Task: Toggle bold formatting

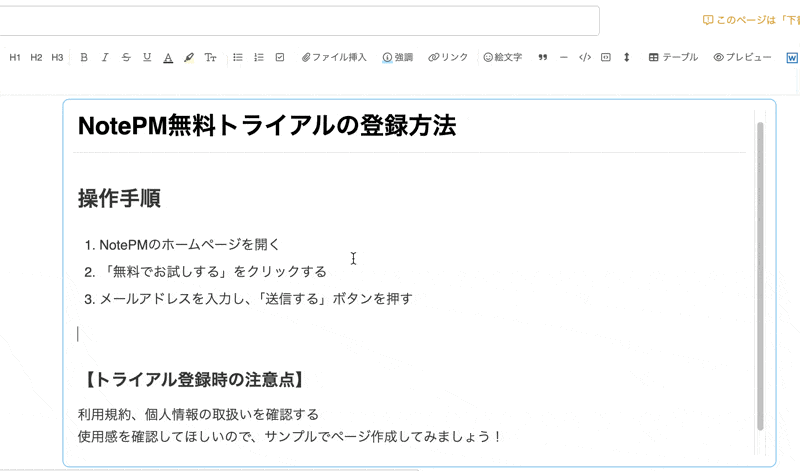Action: (x=84, y=58)
